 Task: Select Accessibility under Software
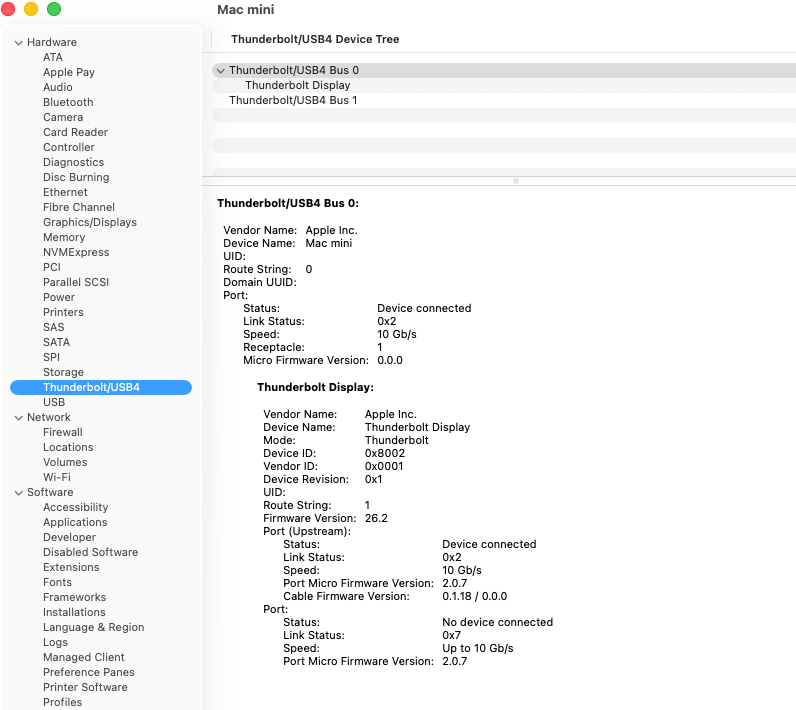point(76,507)
